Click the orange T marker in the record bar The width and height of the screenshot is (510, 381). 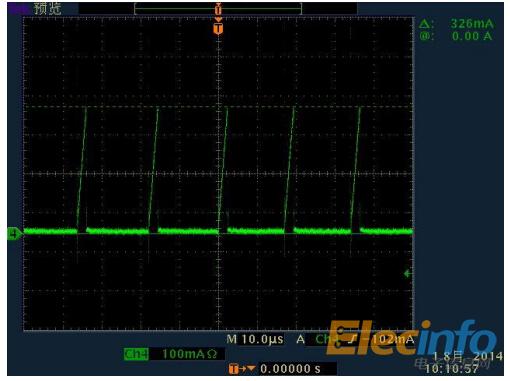click(x=218, y=9)
